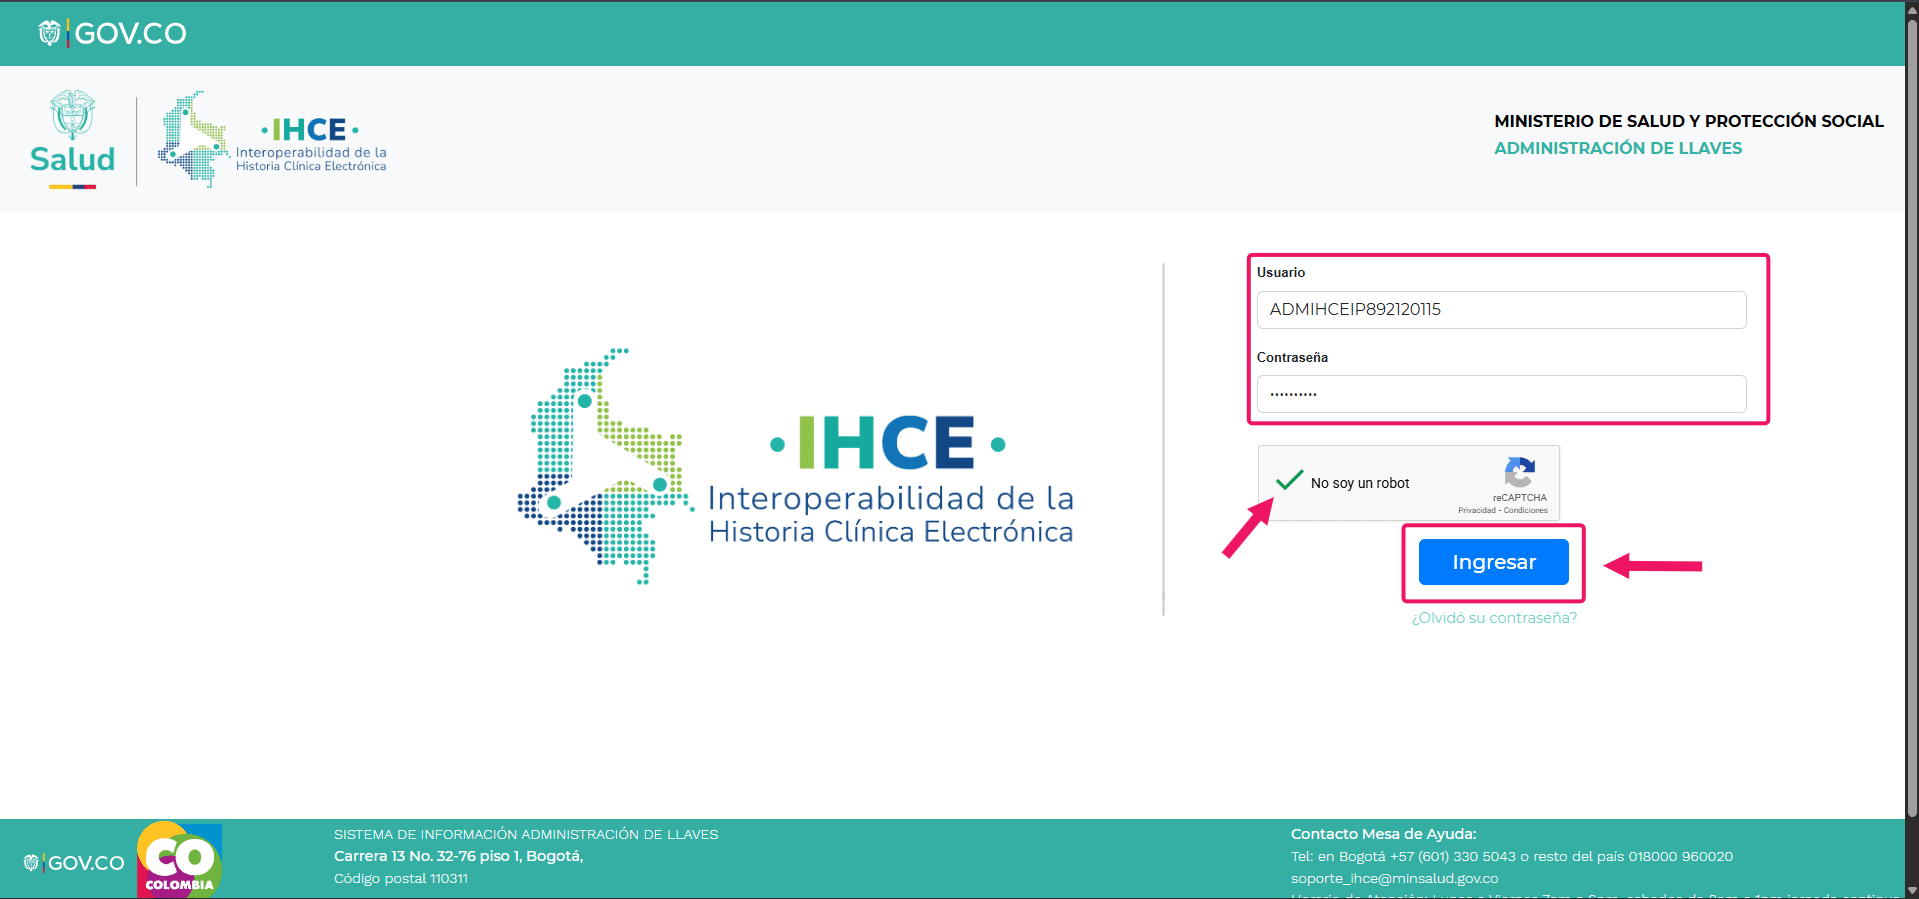Viewport: 1919px width, 899px height.
Task: Click the GOV.CO logo in top bar
Action: tap(112, 33)
